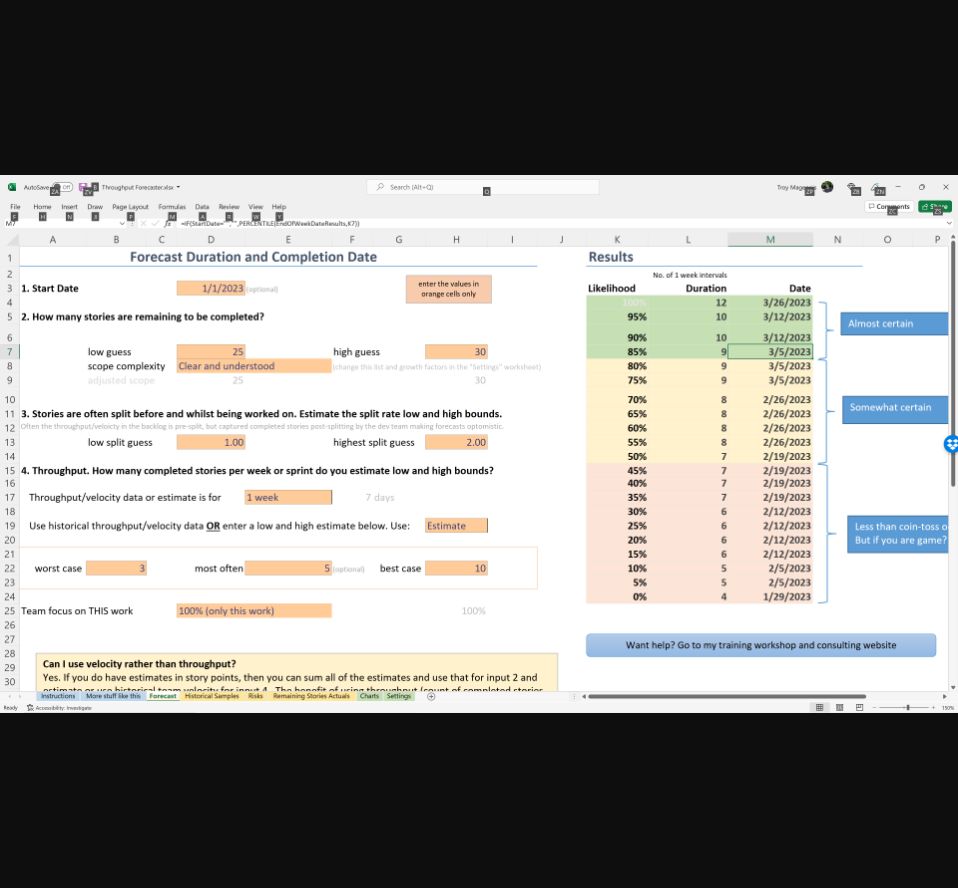Image resolution: width=958 pixels, height=888 pixels.
Task: Open the Comments pane button
Action: click(x=889, y=207)
